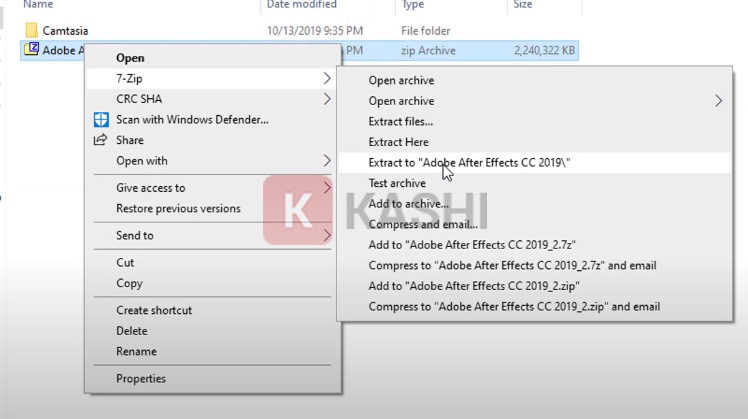Click the Windows Defender shield icon
The image size is (748, 419).
101,119
